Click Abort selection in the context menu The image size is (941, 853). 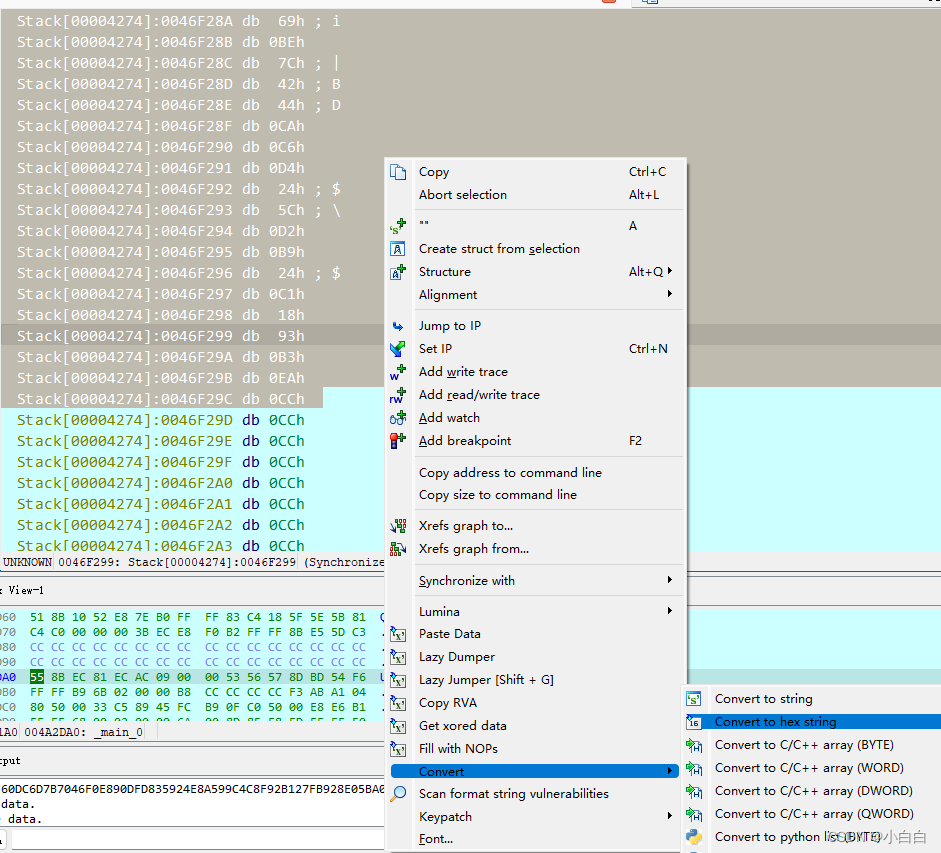pyautogui.click(x=462, y=194)
